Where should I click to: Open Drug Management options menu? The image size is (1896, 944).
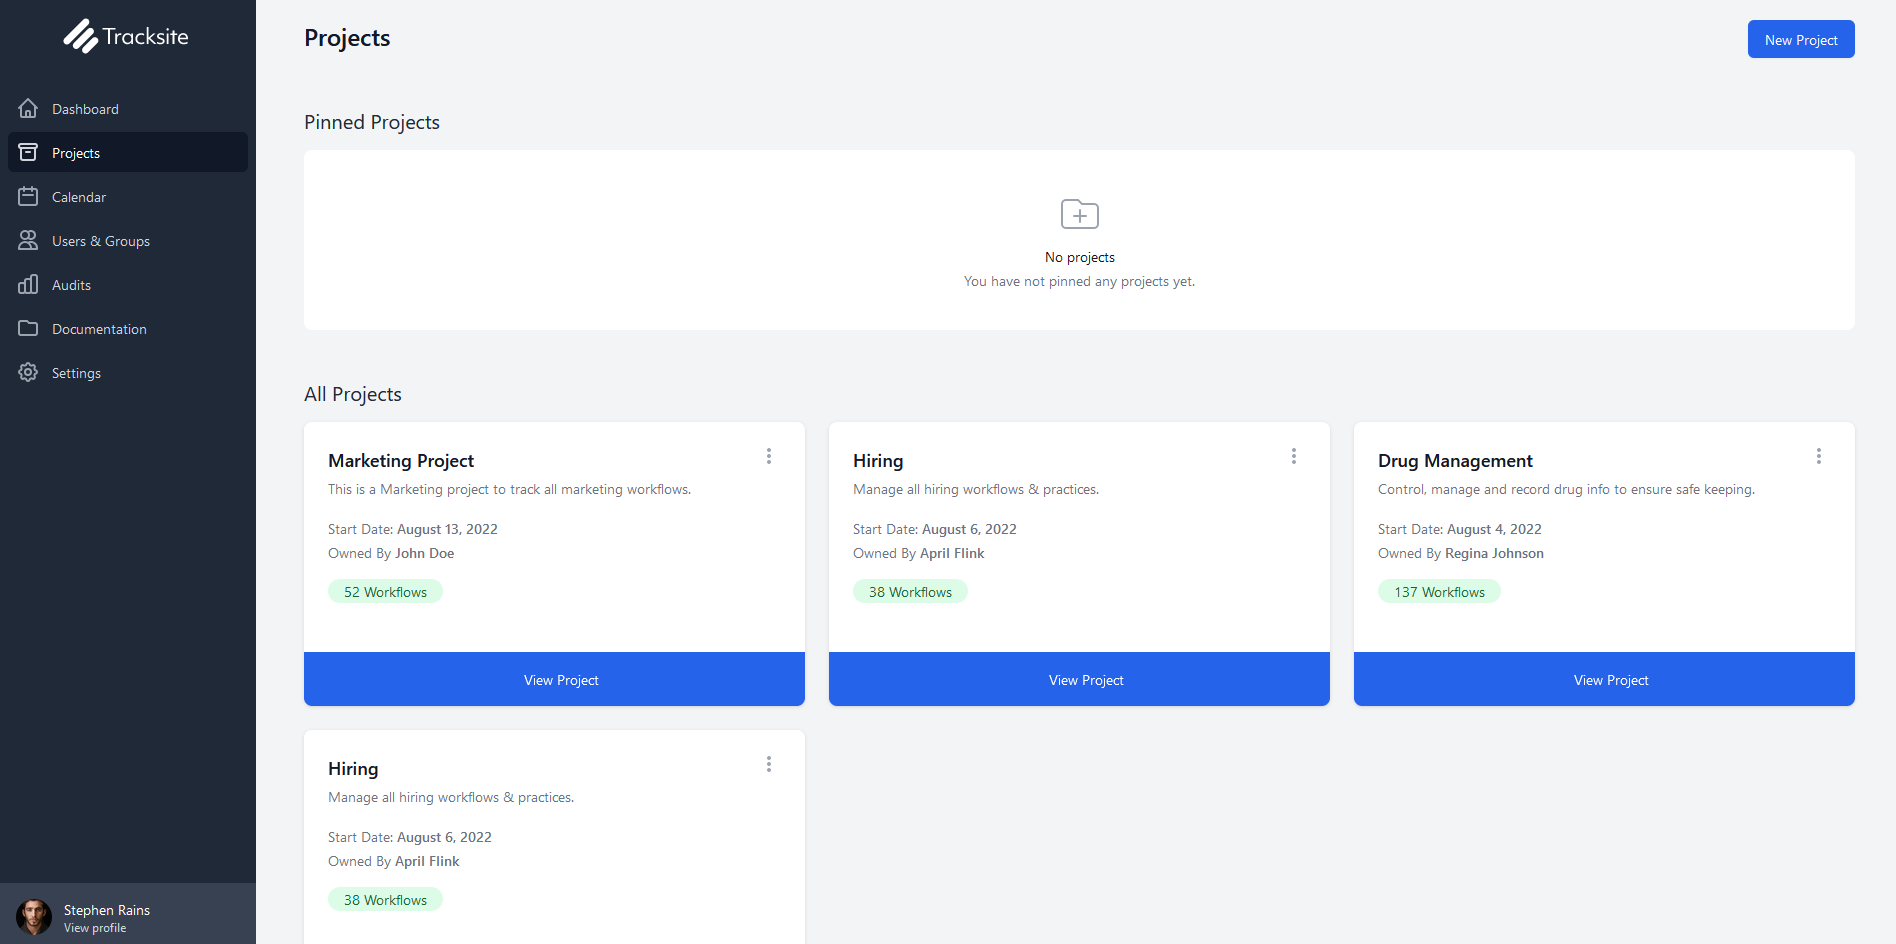coord(1819,456)
